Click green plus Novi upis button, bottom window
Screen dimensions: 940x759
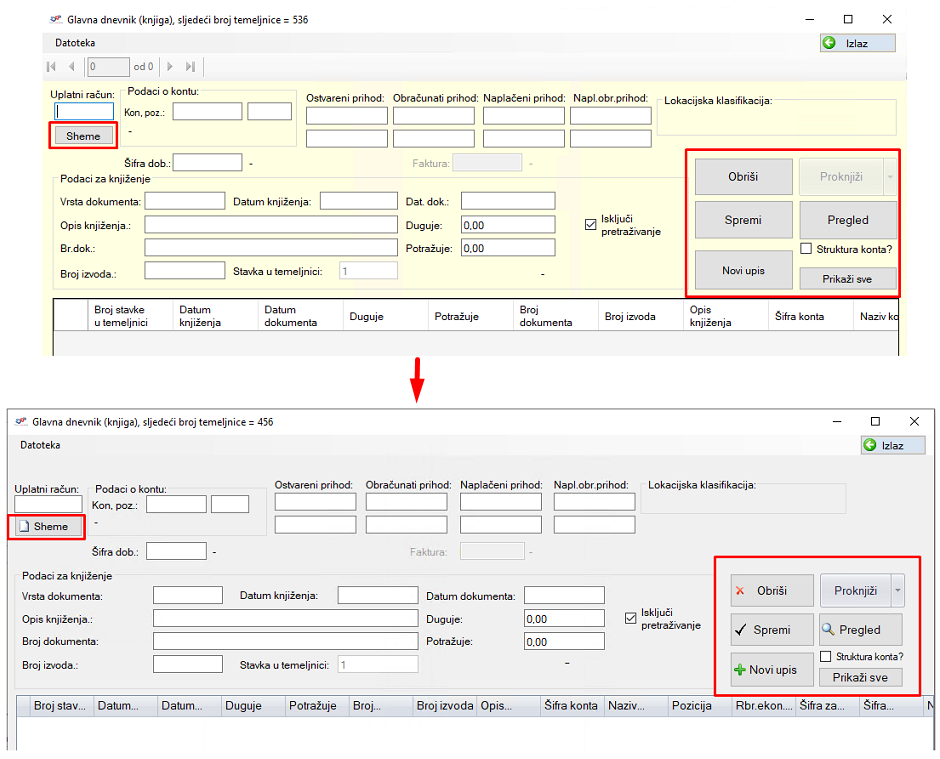[x=771, y=669]
